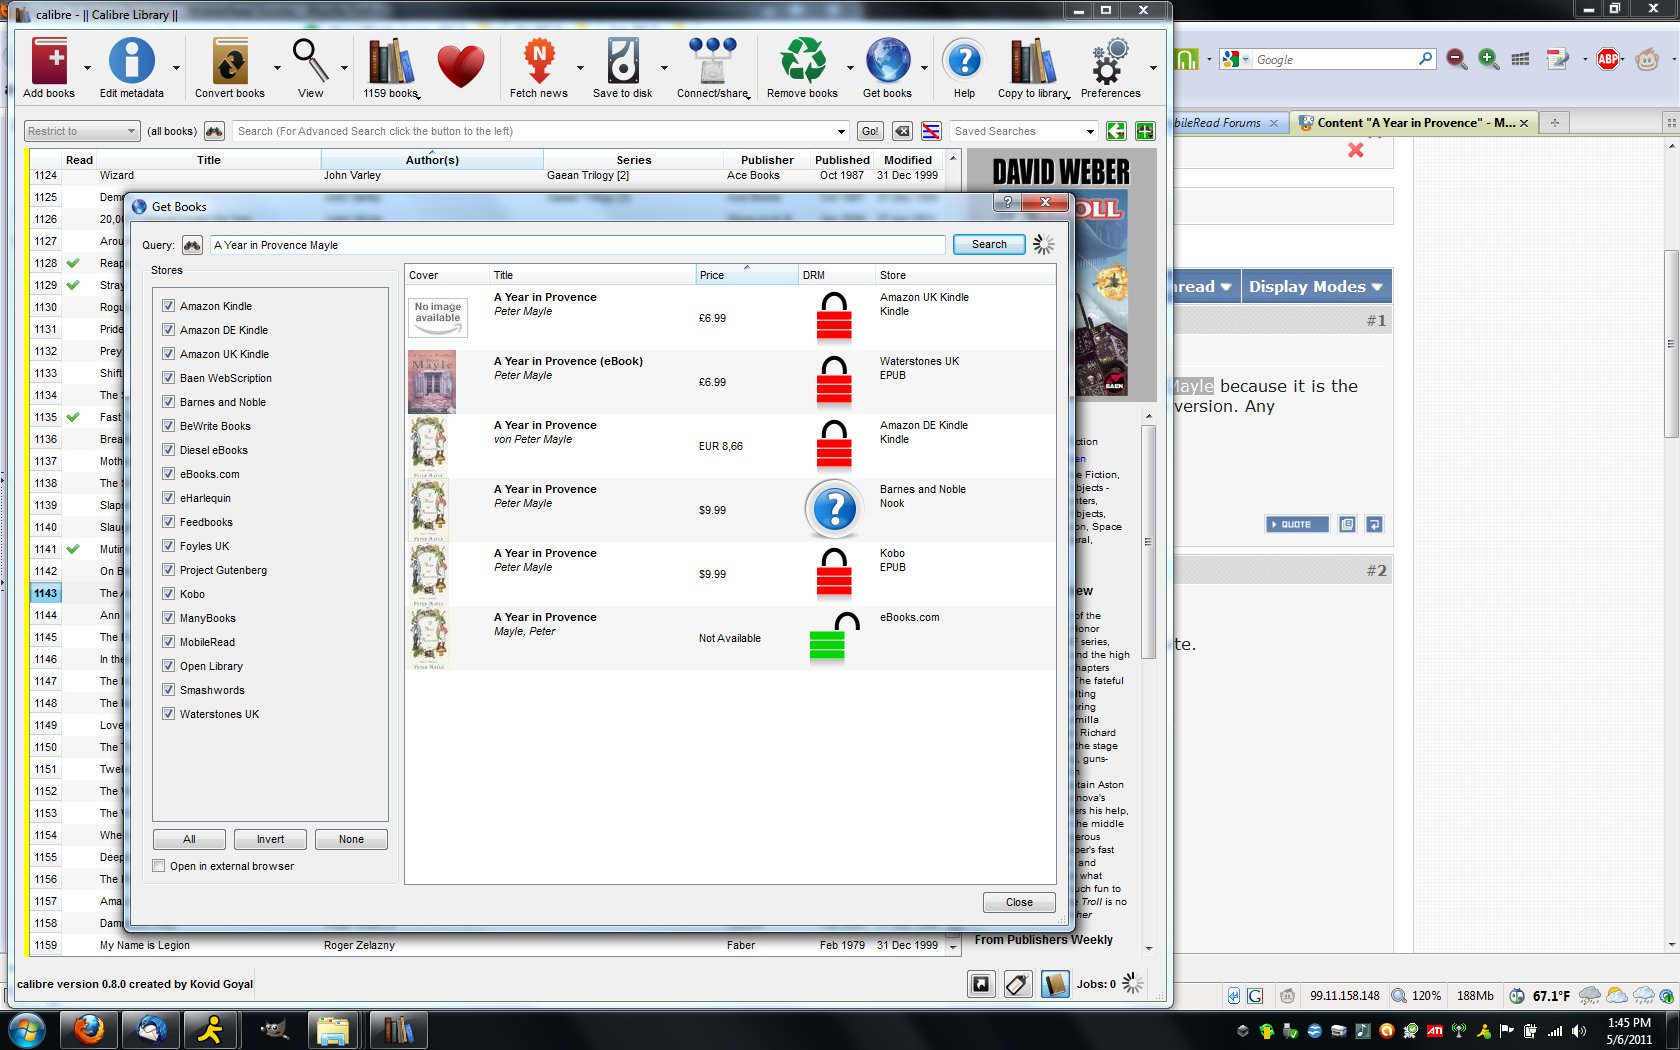1680x1050 pixels.
Task: Click the Go! search button
Action: click(x=870, y=131)
